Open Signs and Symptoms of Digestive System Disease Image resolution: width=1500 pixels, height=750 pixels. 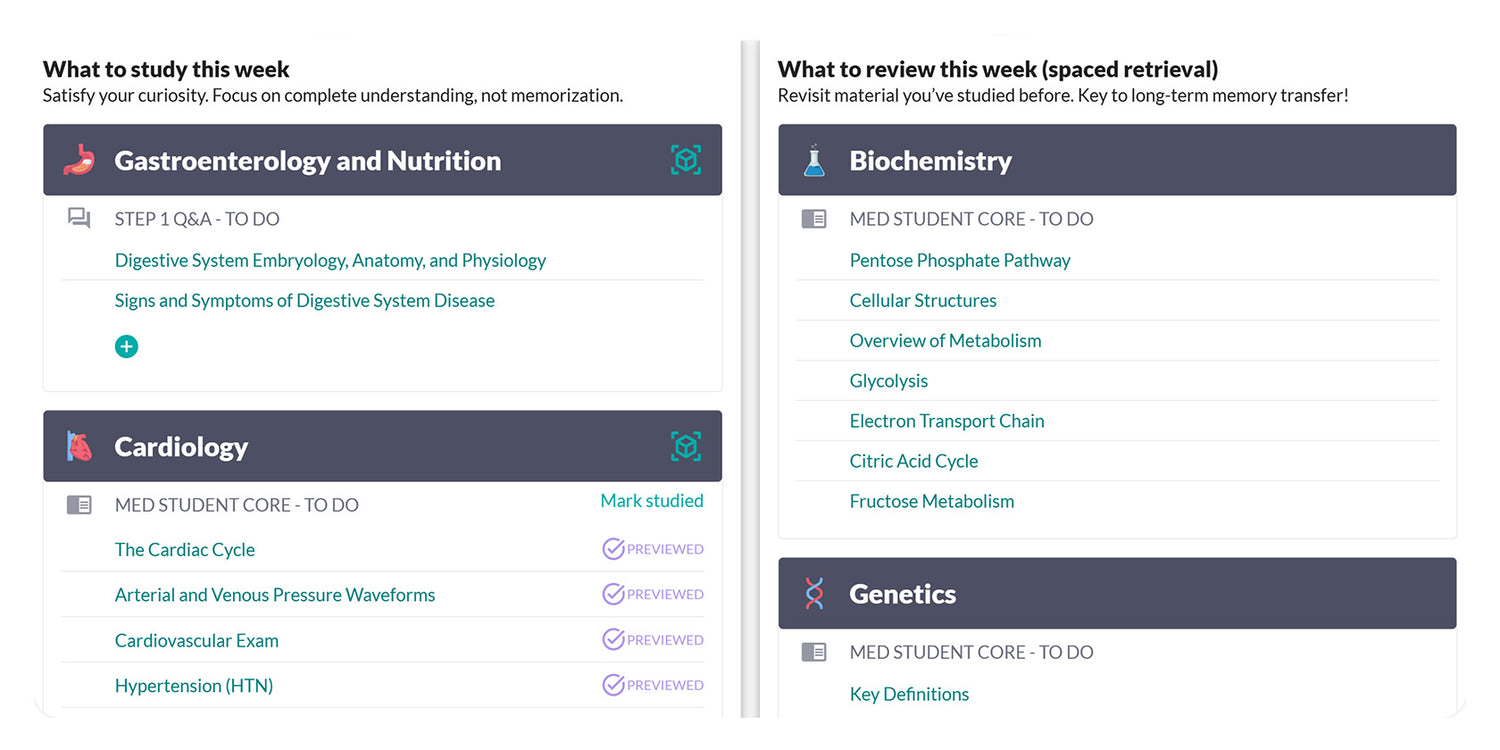(305, 300)
